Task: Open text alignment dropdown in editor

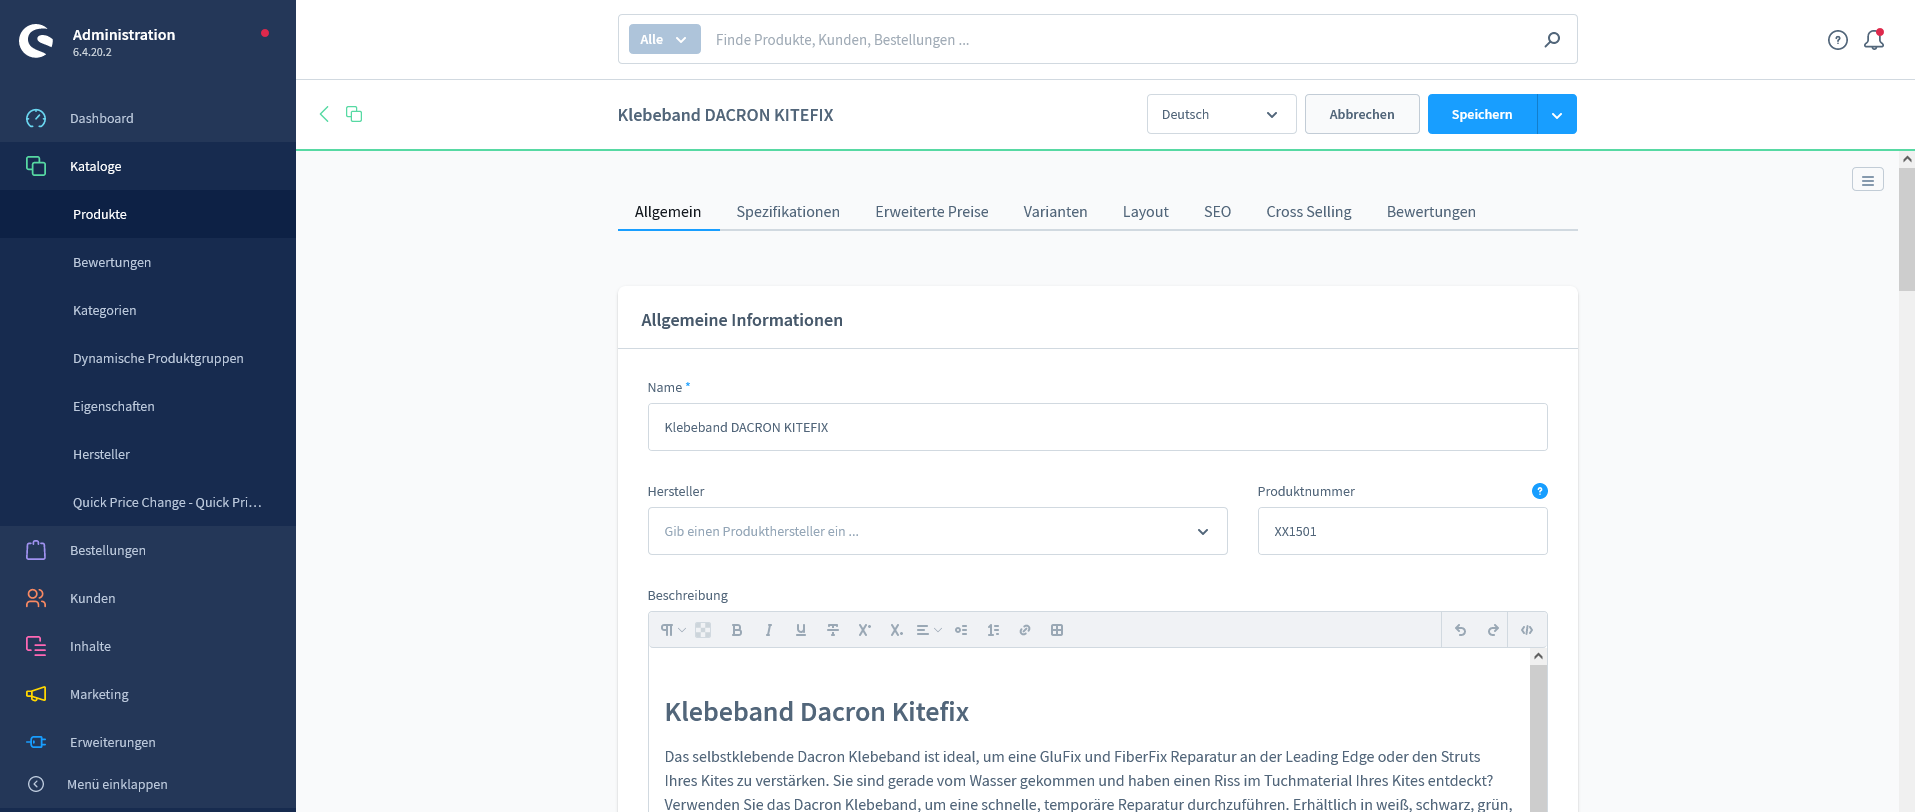Action: click(929, 630)
